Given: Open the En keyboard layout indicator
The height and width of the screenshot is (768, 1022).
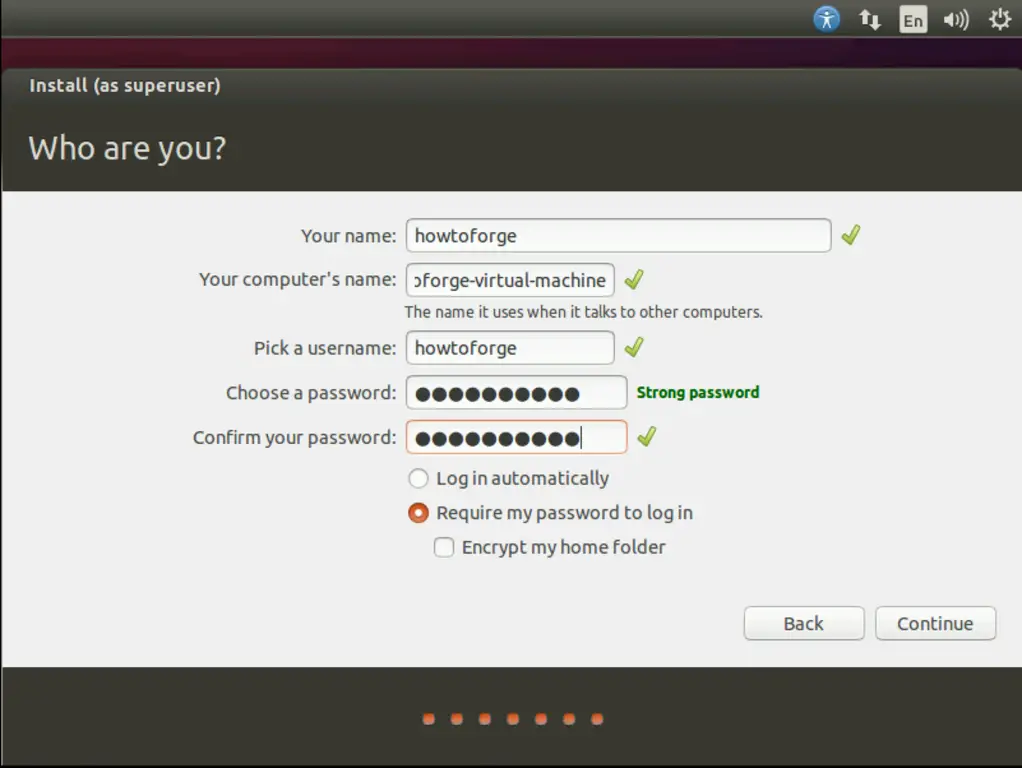Looking at the screenshot, I should click(x=912, y=20).
